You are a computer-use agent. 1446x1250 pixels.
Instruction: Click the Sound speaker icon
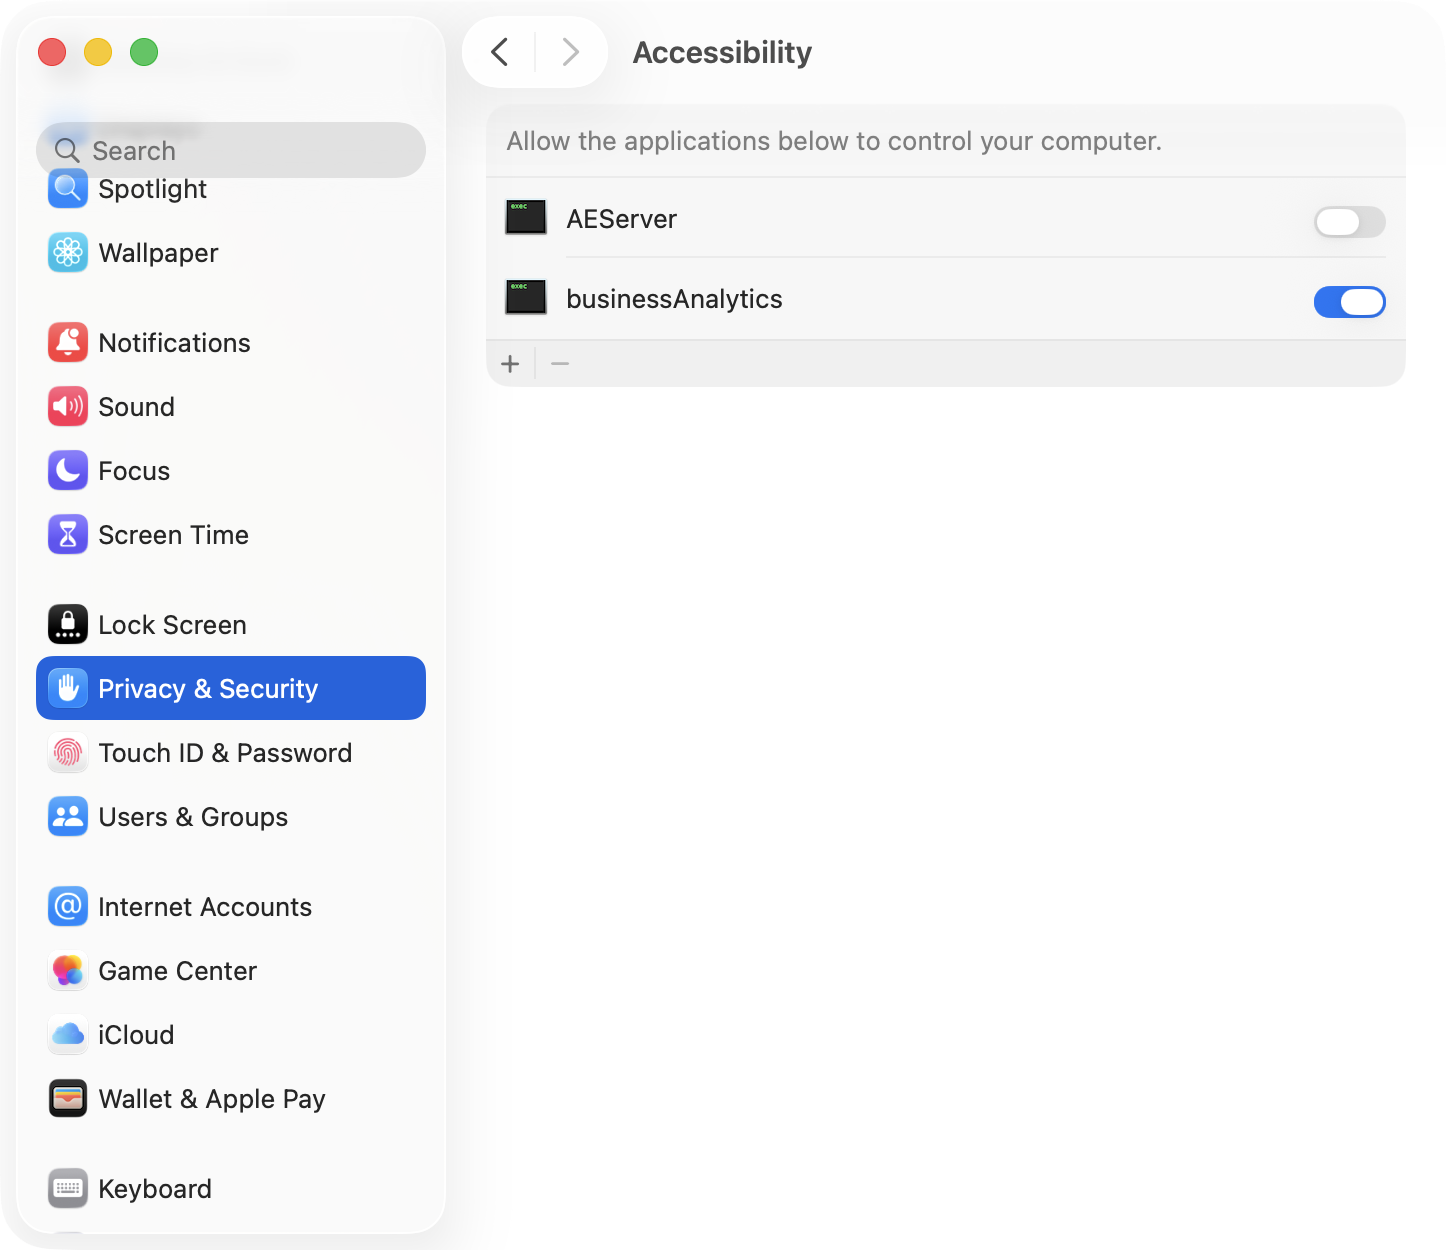(x=68, y=407)
